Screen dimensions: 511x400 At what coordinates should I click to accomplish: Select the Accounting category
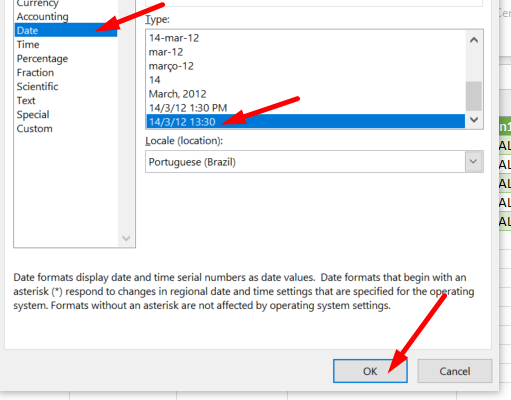click(x=43, y=16)
